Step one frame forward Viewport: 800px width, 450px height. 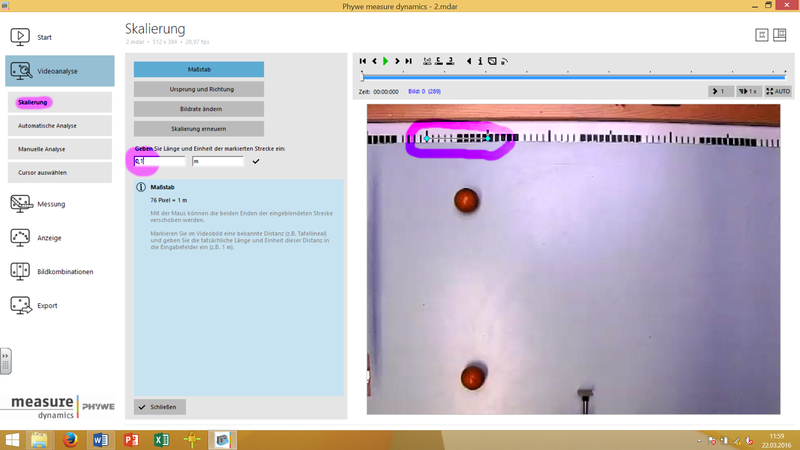(x=397, y=61)
